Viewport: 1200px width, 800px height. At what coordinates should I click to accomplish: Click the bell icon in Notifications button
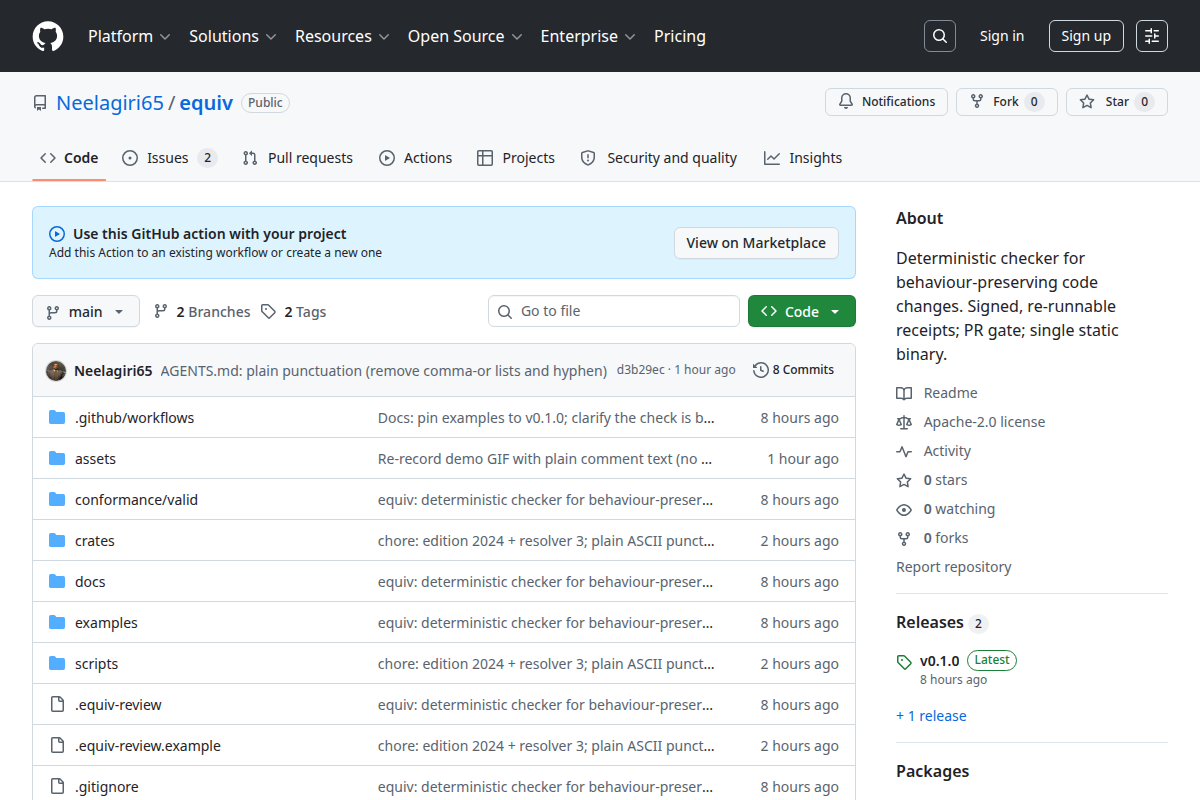point(846,102)
